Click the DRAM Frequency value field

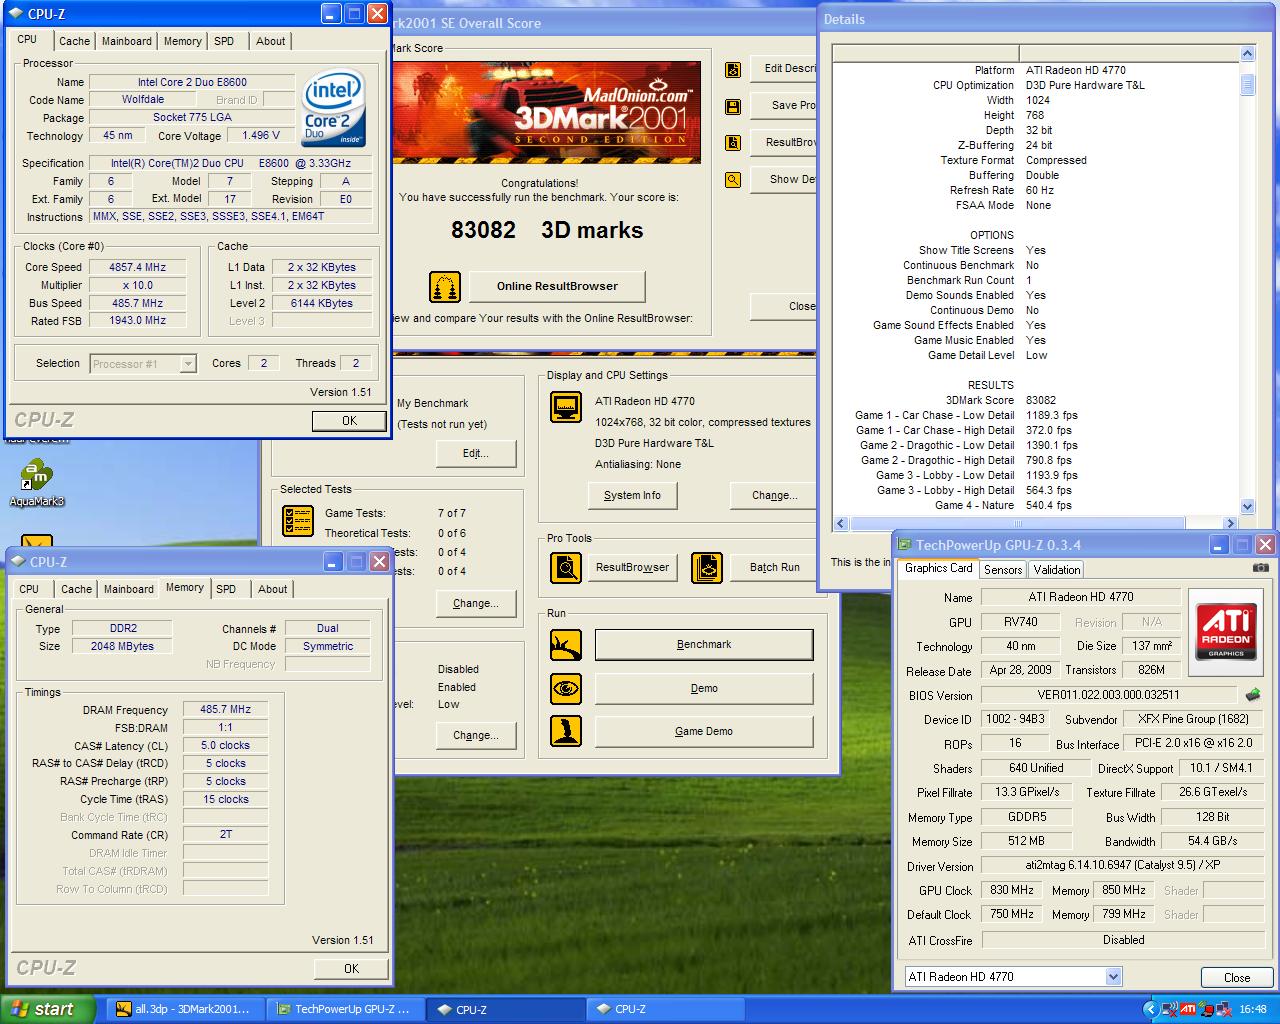point(226,709)
